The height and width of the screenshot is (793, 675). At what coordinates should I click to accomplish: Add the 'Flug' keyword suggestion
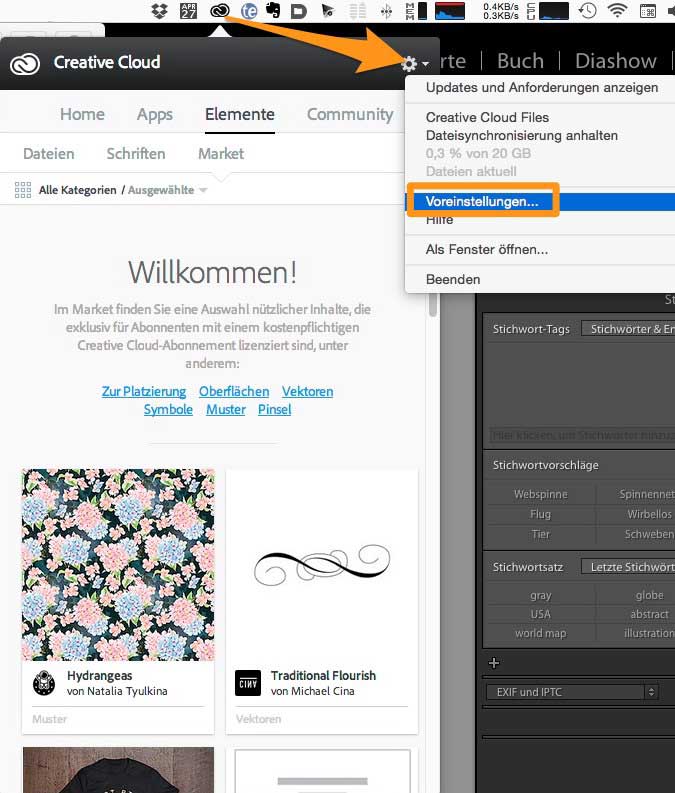point(541,514)
